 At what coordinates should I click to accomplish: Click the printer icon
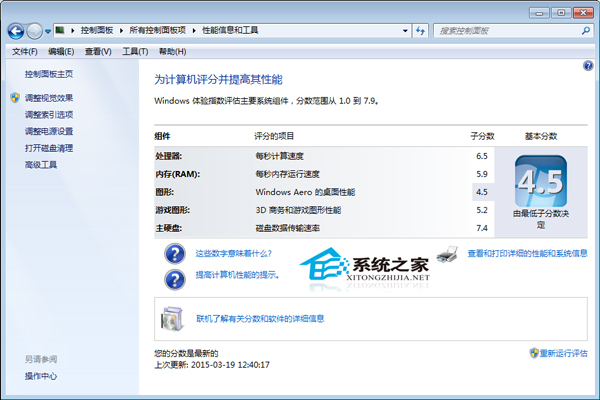447,254
